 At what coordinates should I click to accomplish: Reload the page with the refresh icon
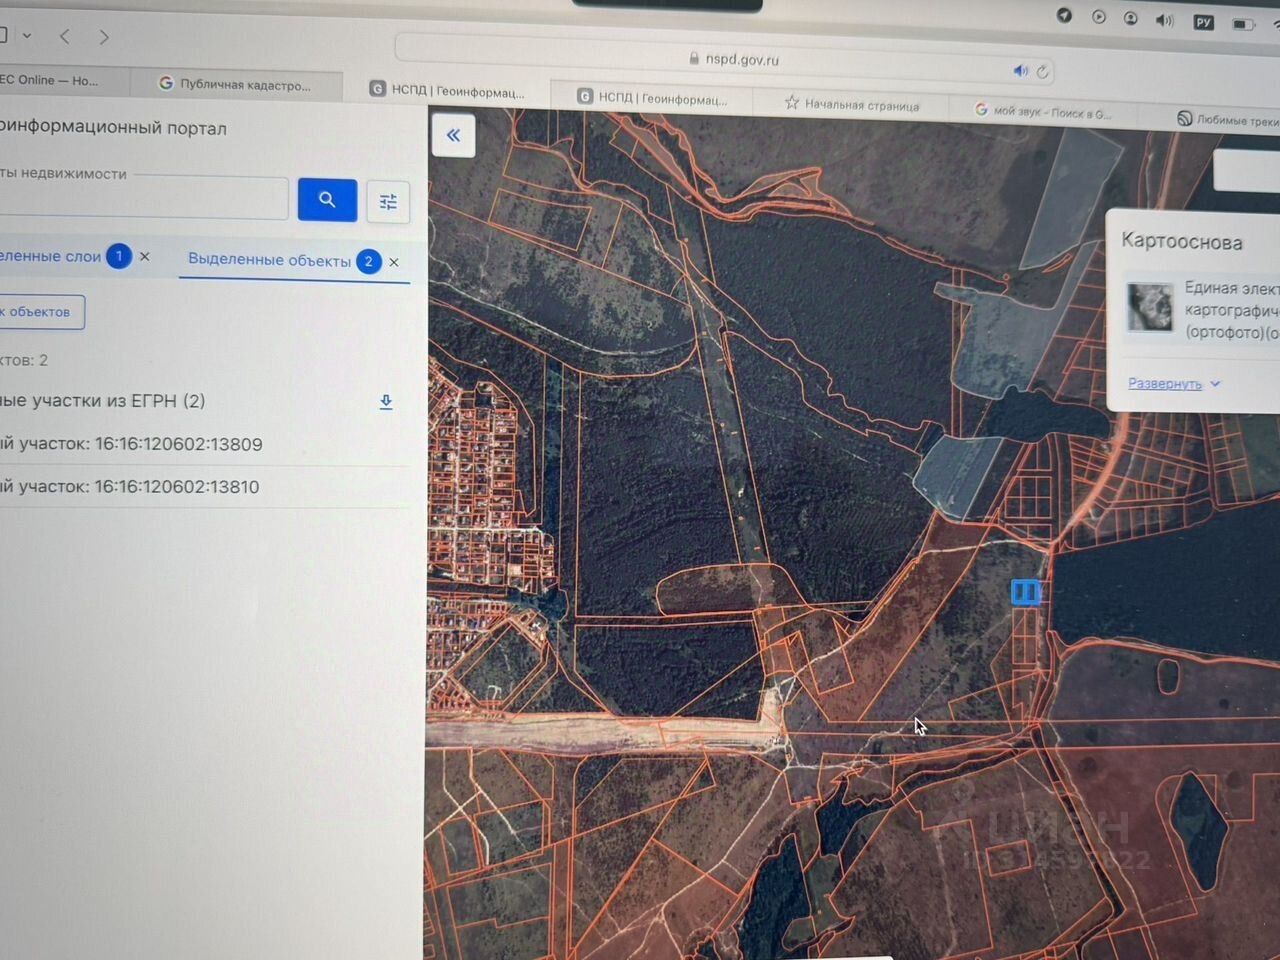(1042, 72)
